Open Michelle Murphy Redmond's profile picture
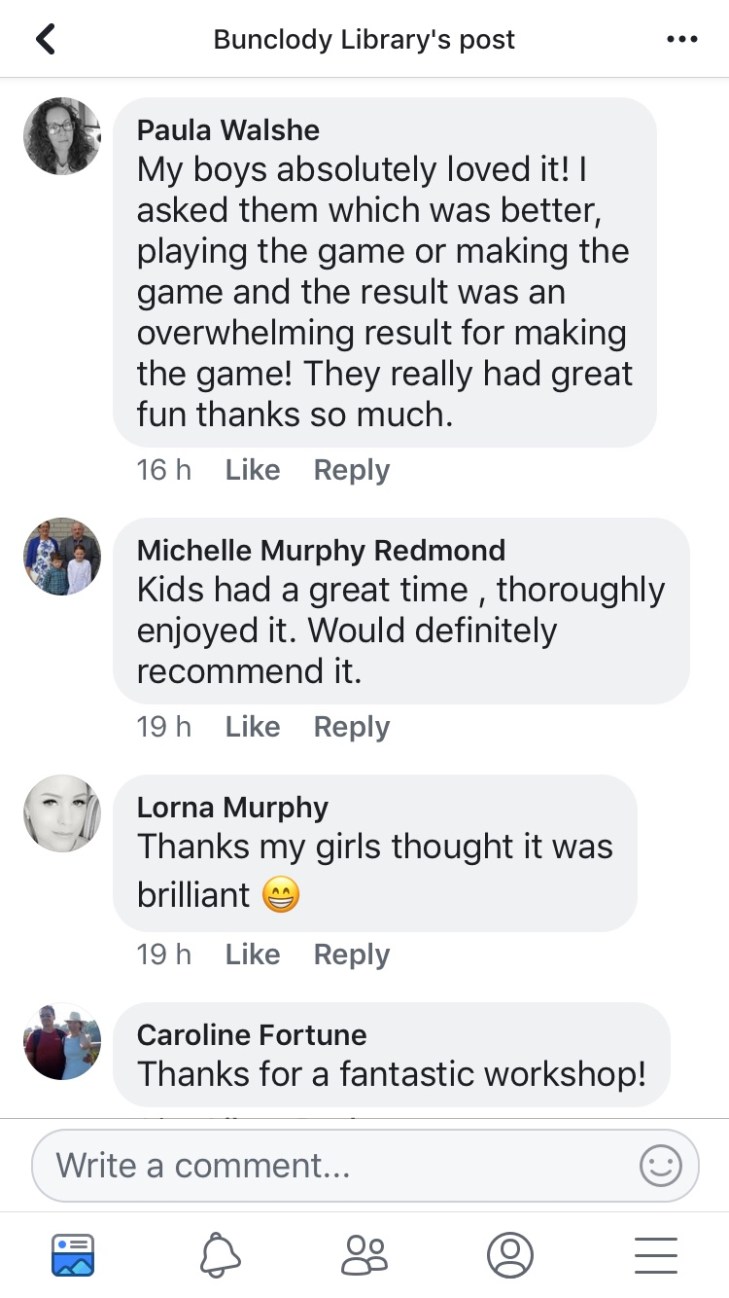Screen dimensions: 729x1298 tap(62, 557)
